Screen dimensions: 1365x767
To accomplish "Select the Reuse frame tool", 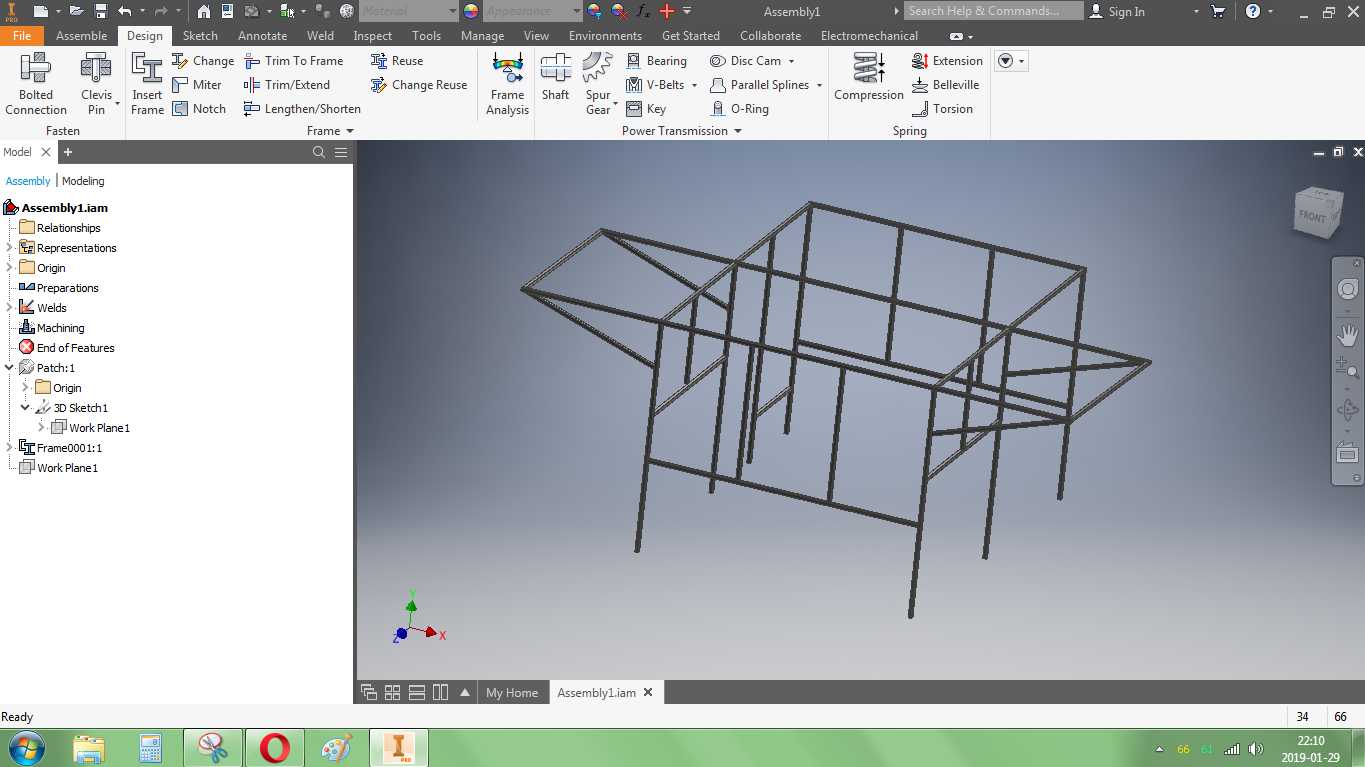I will (397, 61).
